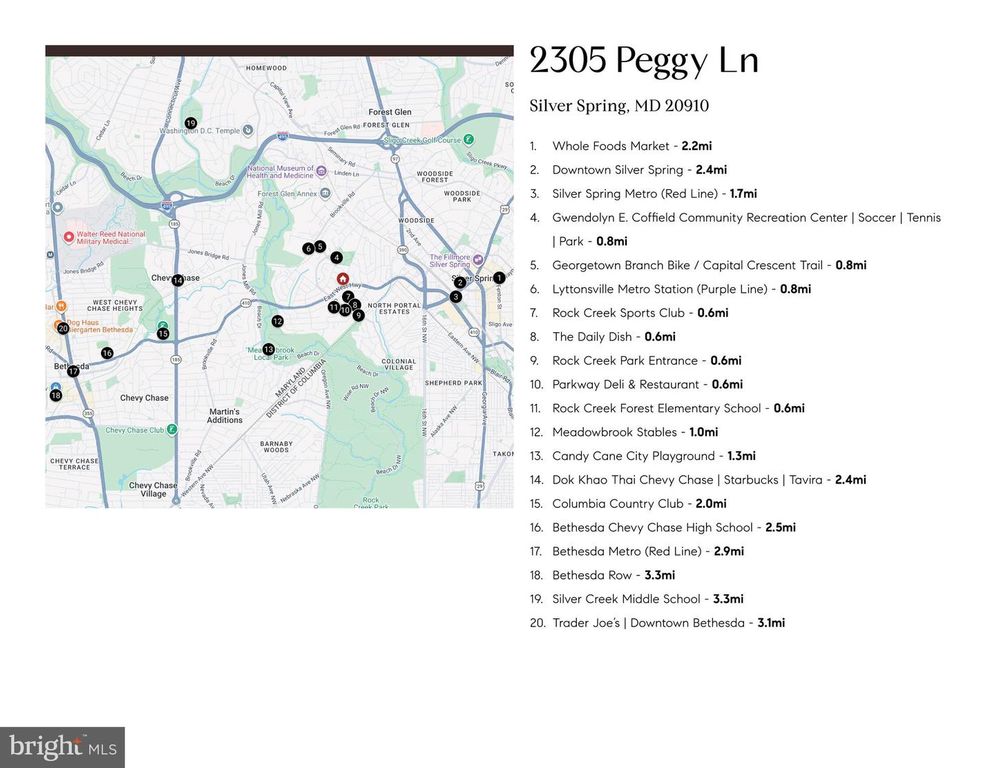
Task: Click the bright MLS logo
Action: pos(62,747)
